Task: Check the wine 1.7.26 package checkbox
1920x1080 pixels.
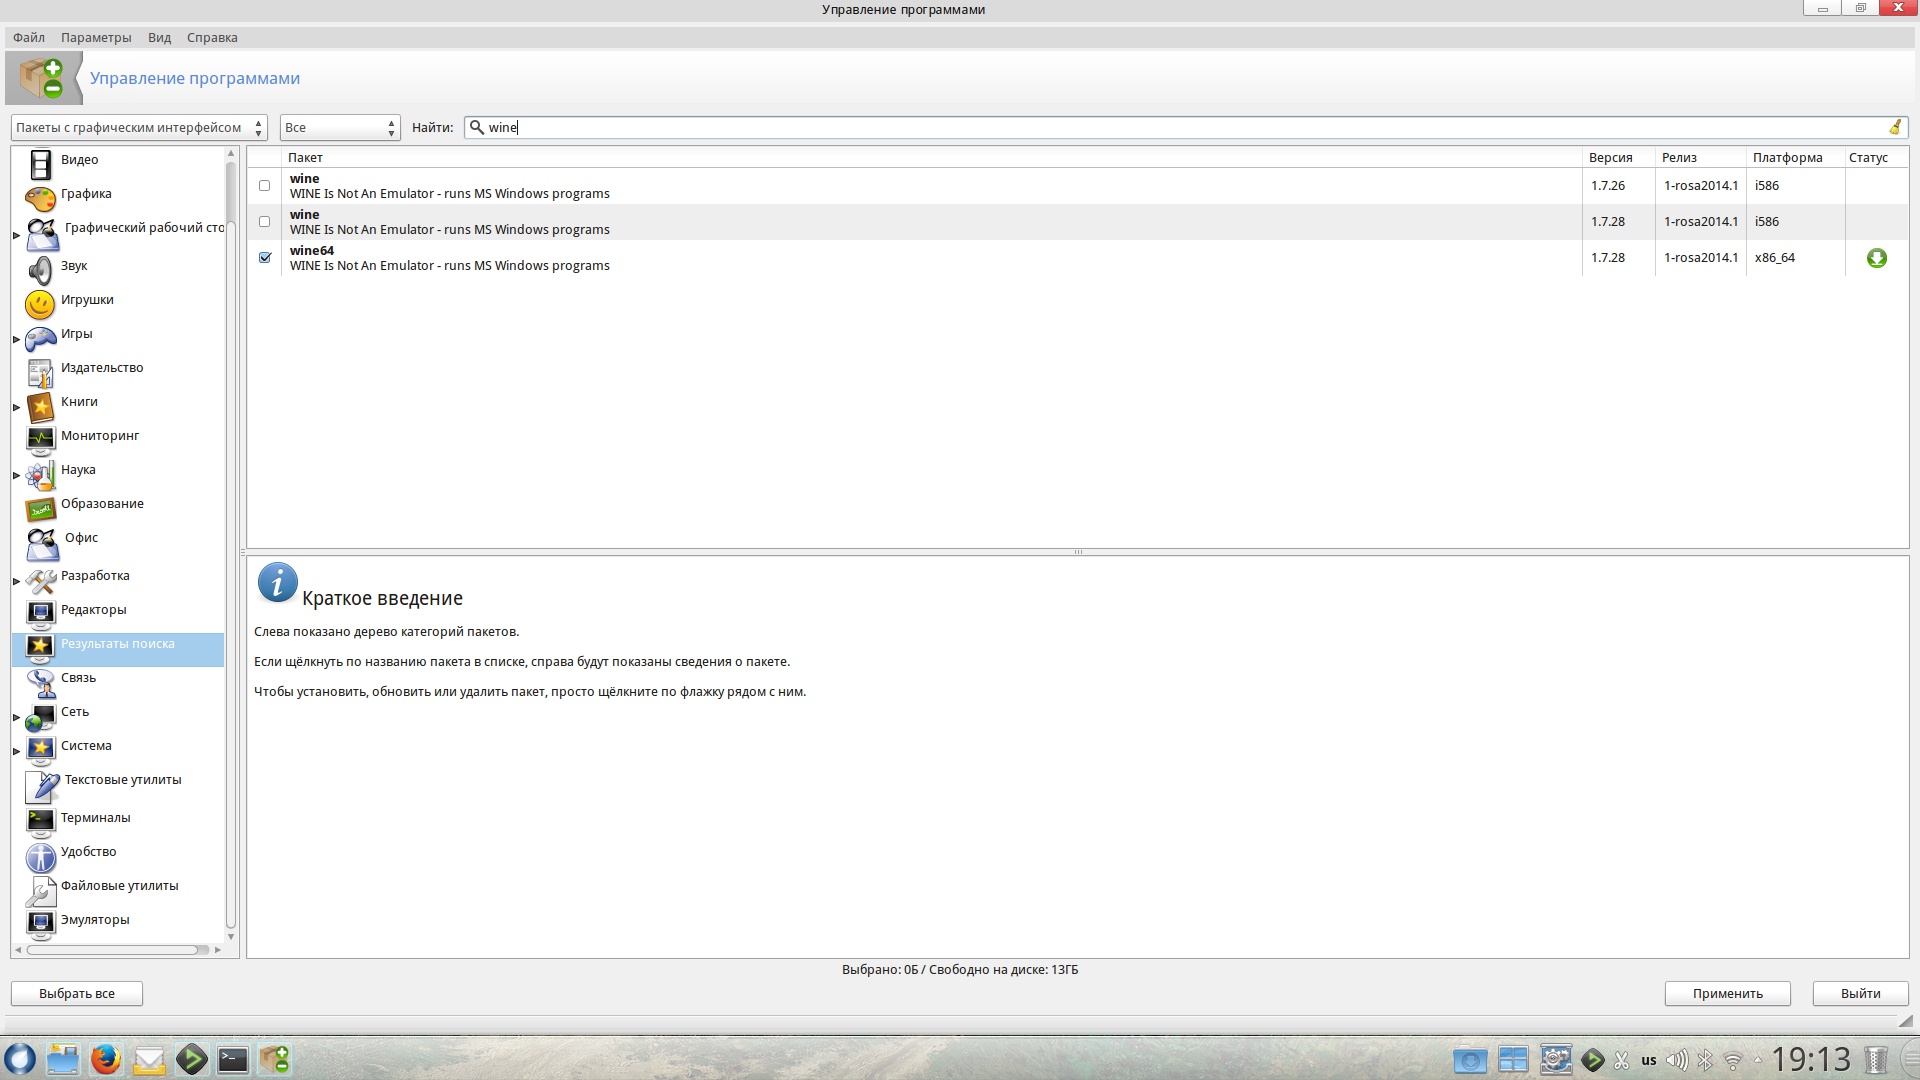Action: 265,186
